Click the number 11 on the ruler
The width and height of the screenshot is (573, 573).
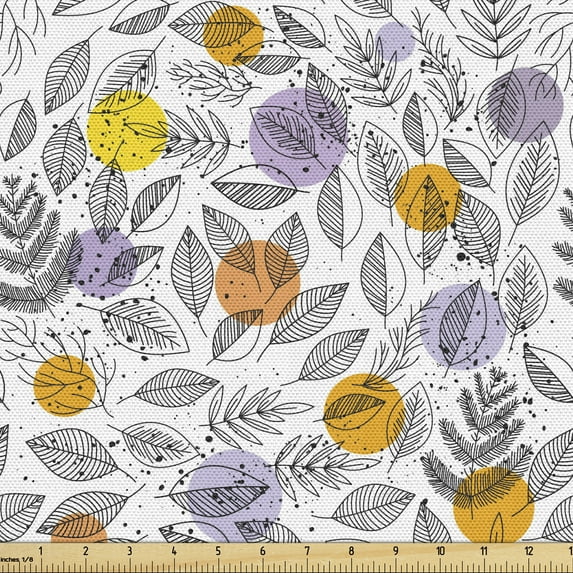point(484,551)
